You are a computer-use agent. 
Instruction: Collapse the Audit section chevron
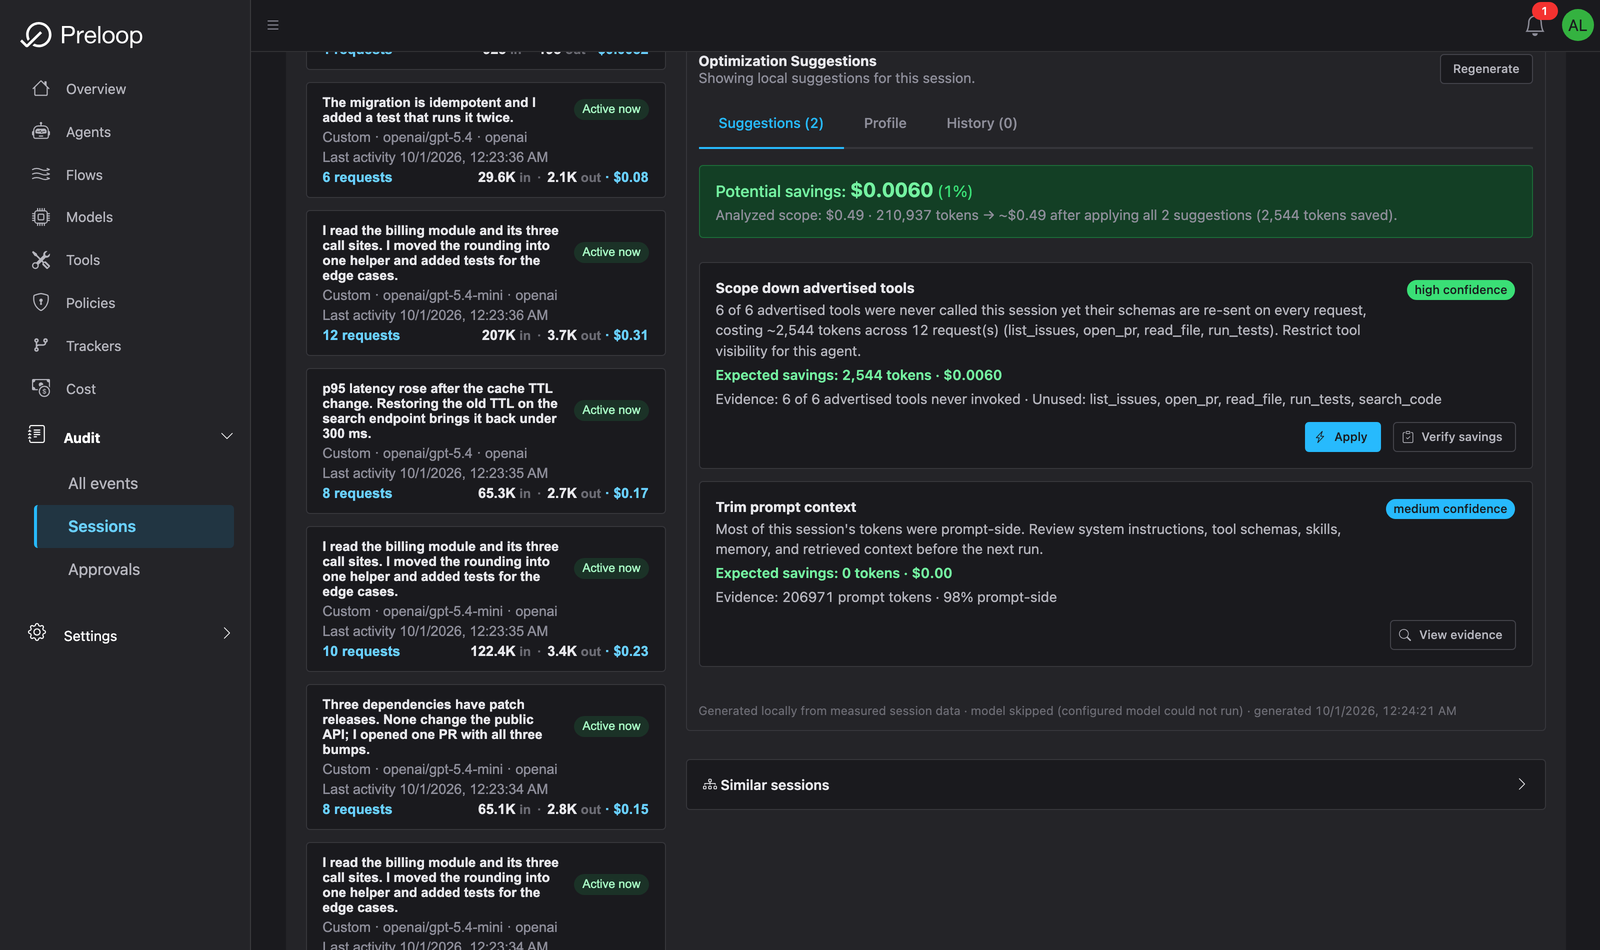(x=227, y=436)
